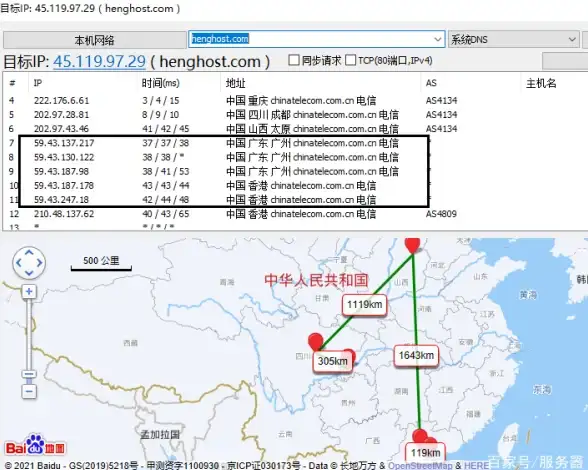The image size is (588, 470).
Task: Click the 41 / 42 / 45 timing cell
Action: [165, 129]
